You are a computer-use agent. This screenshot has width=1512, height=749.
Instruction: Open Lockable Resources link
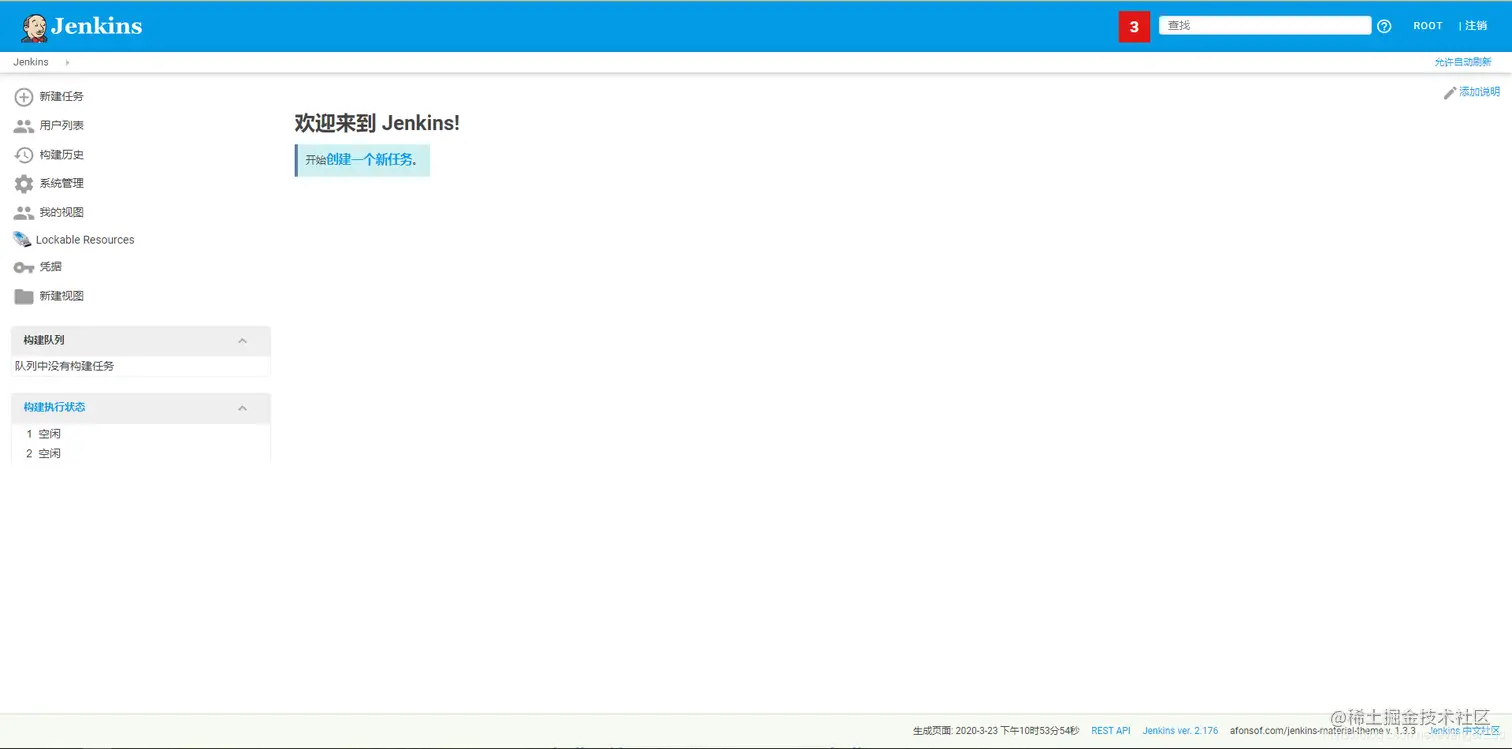click(85, 240)
